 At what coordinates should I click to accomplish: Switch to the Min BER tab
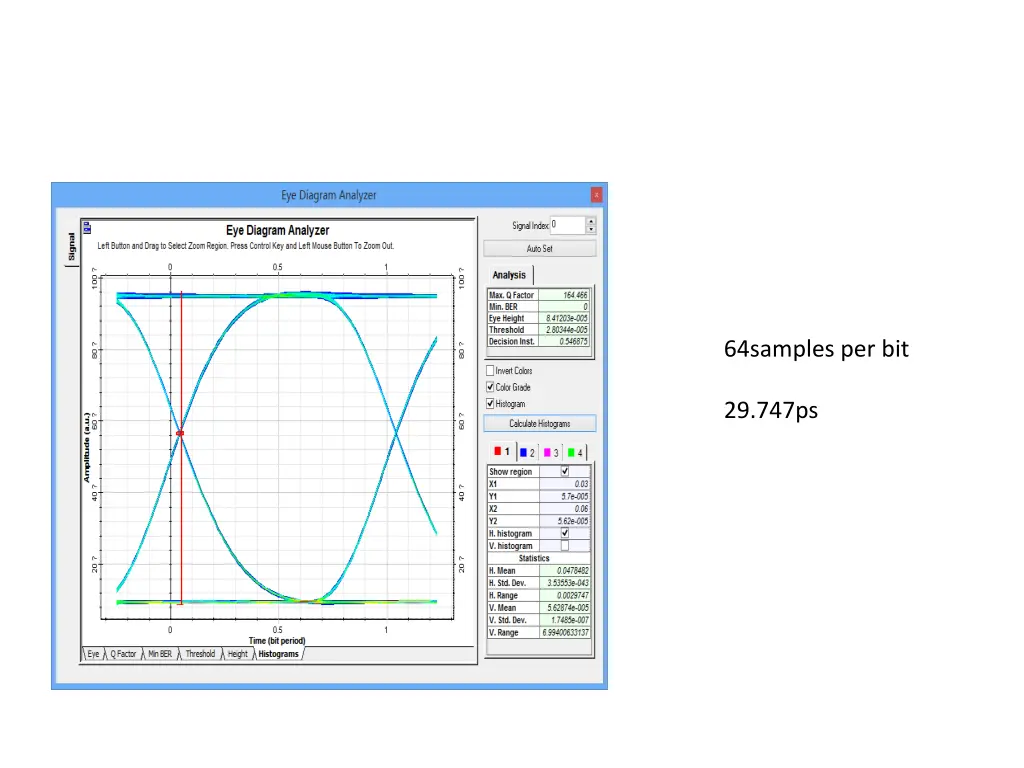[160, 654]
